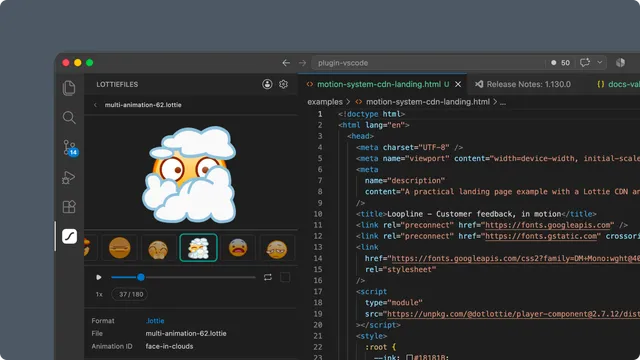The image size is (640, 360).
Task: Click the dotLottie format link
Action: pos(155,321)
